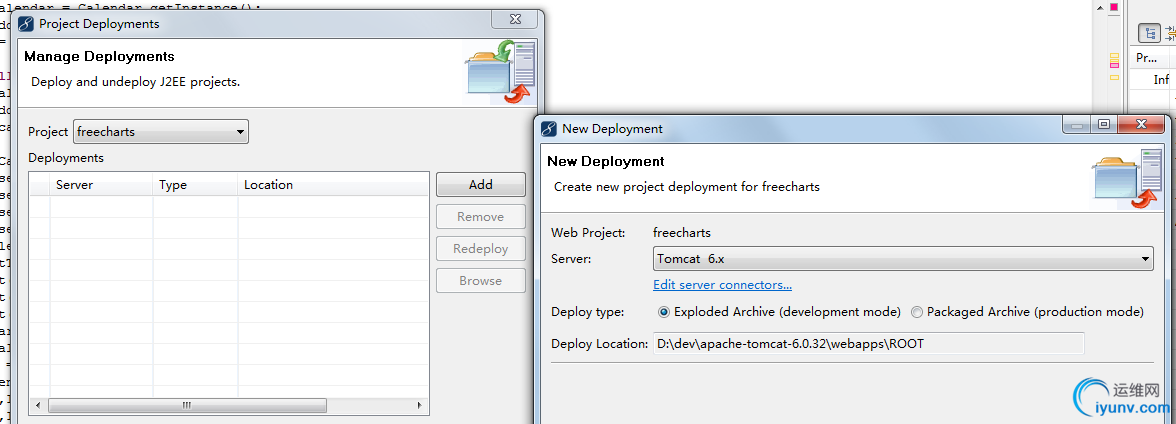Select Packaged Archive (production mode) option

coord(1028,311)
